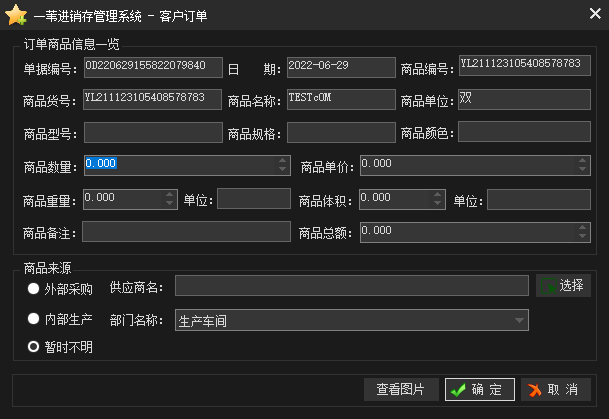Focus the empty 商品型号 input field
The height and width of the screenshot is (419, 609).
click(x=153, y=132)
